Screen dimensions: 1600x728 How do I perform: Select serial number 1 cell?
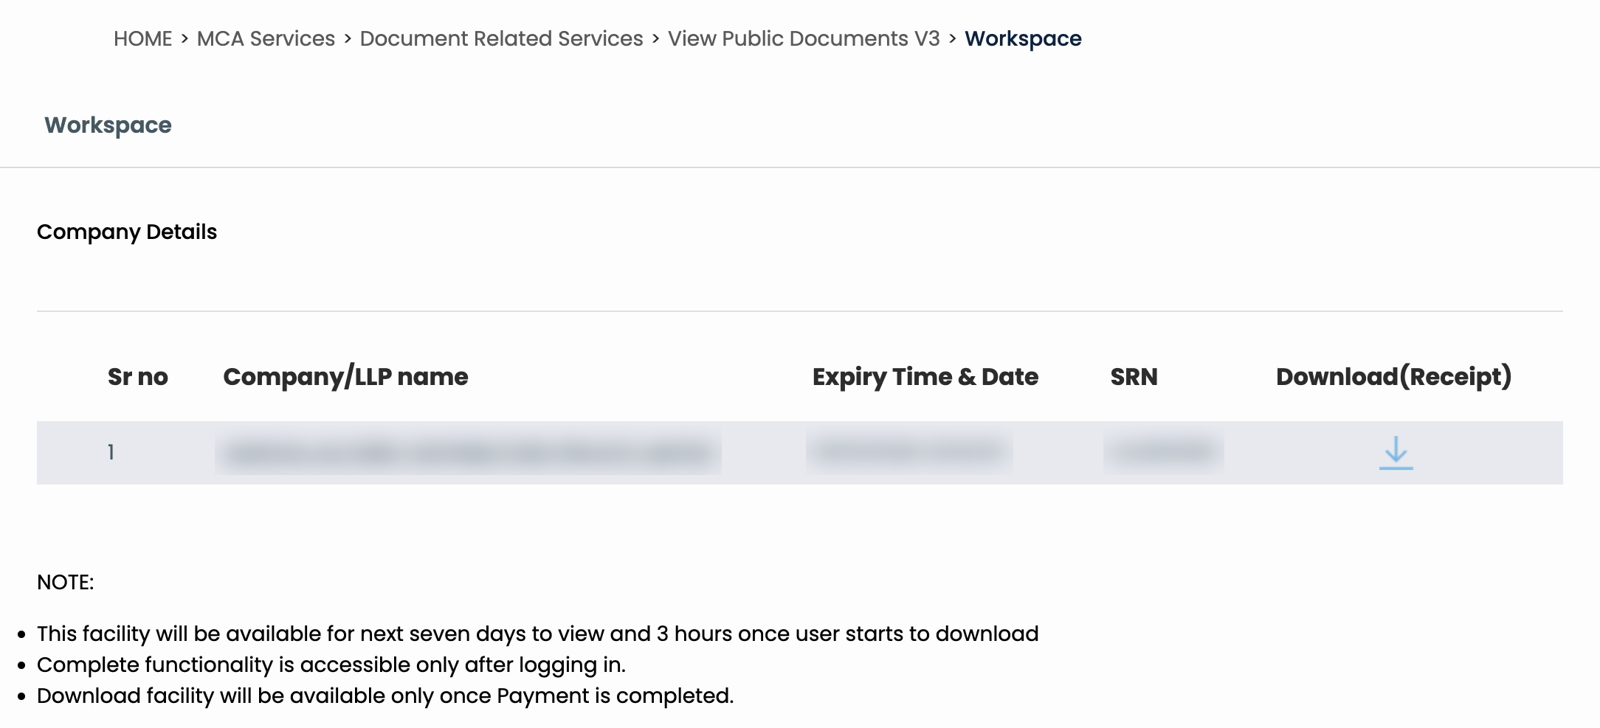tap(111, 453)
